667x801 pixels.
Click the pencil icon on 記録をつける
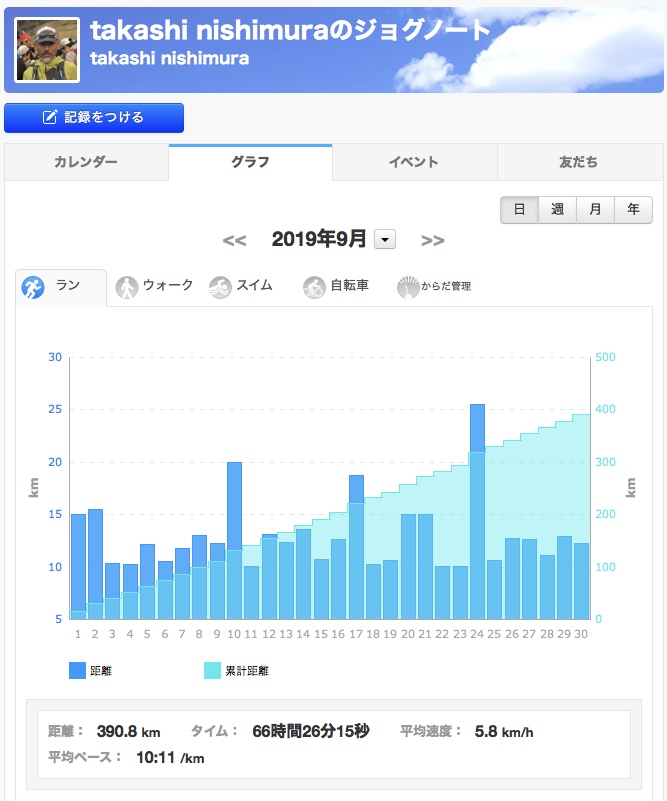(x=50, y=118)
